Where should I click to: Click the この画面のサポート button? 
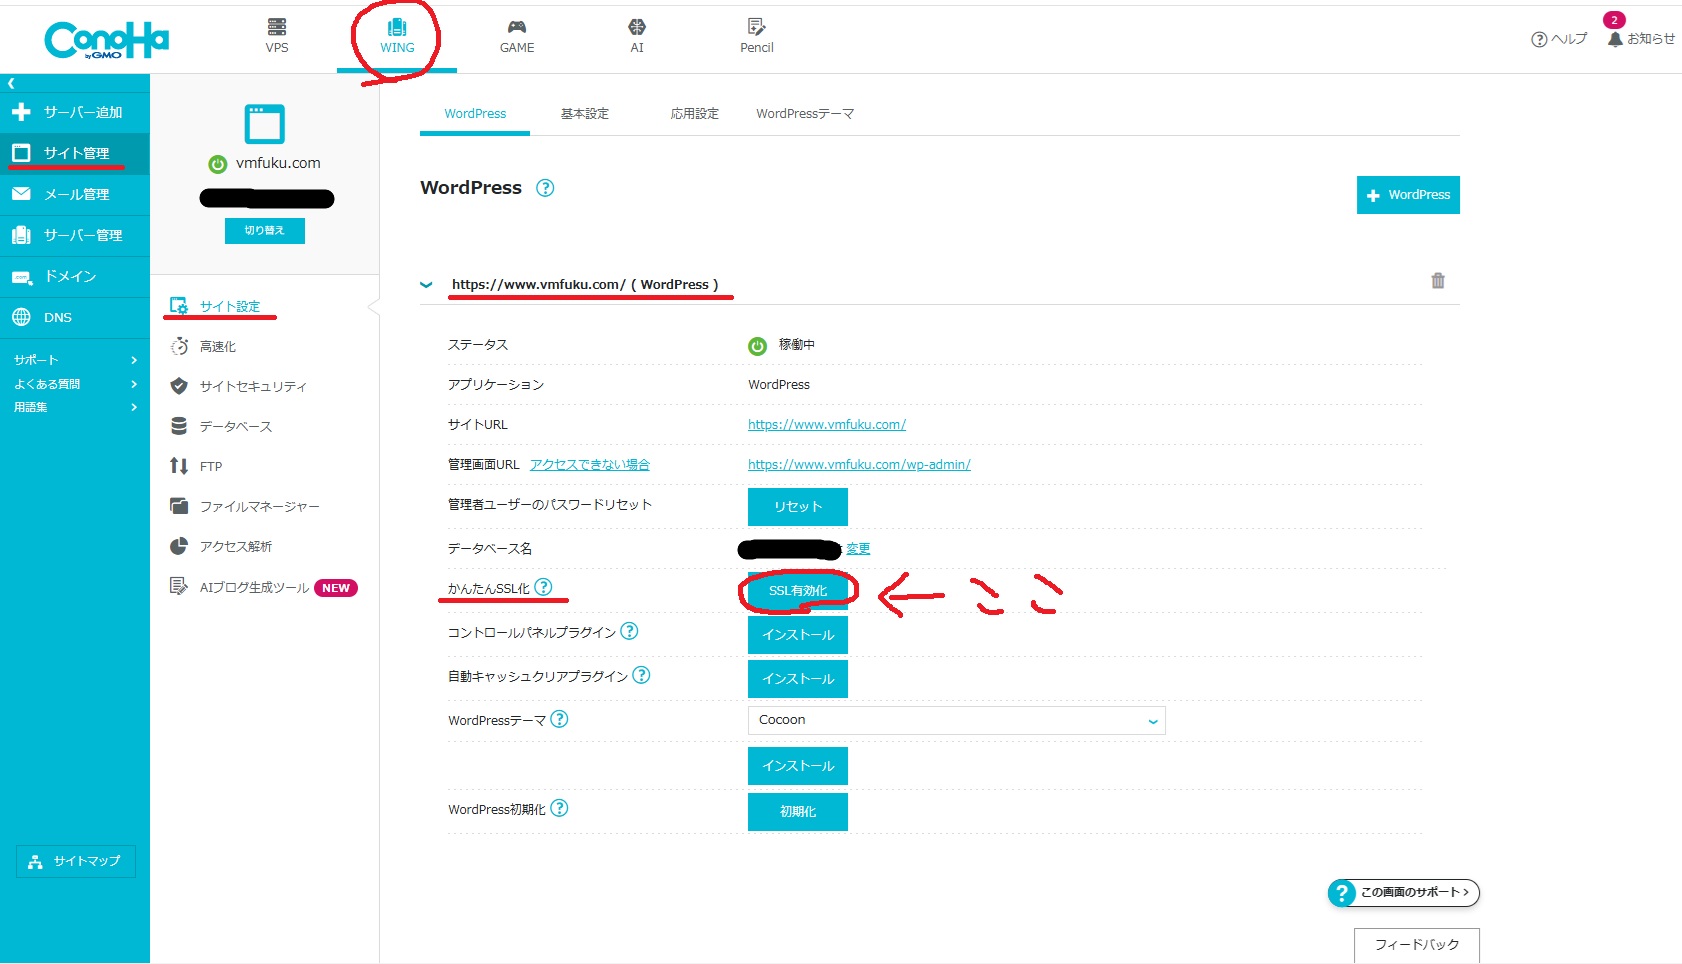click(x=1404, y=893)
